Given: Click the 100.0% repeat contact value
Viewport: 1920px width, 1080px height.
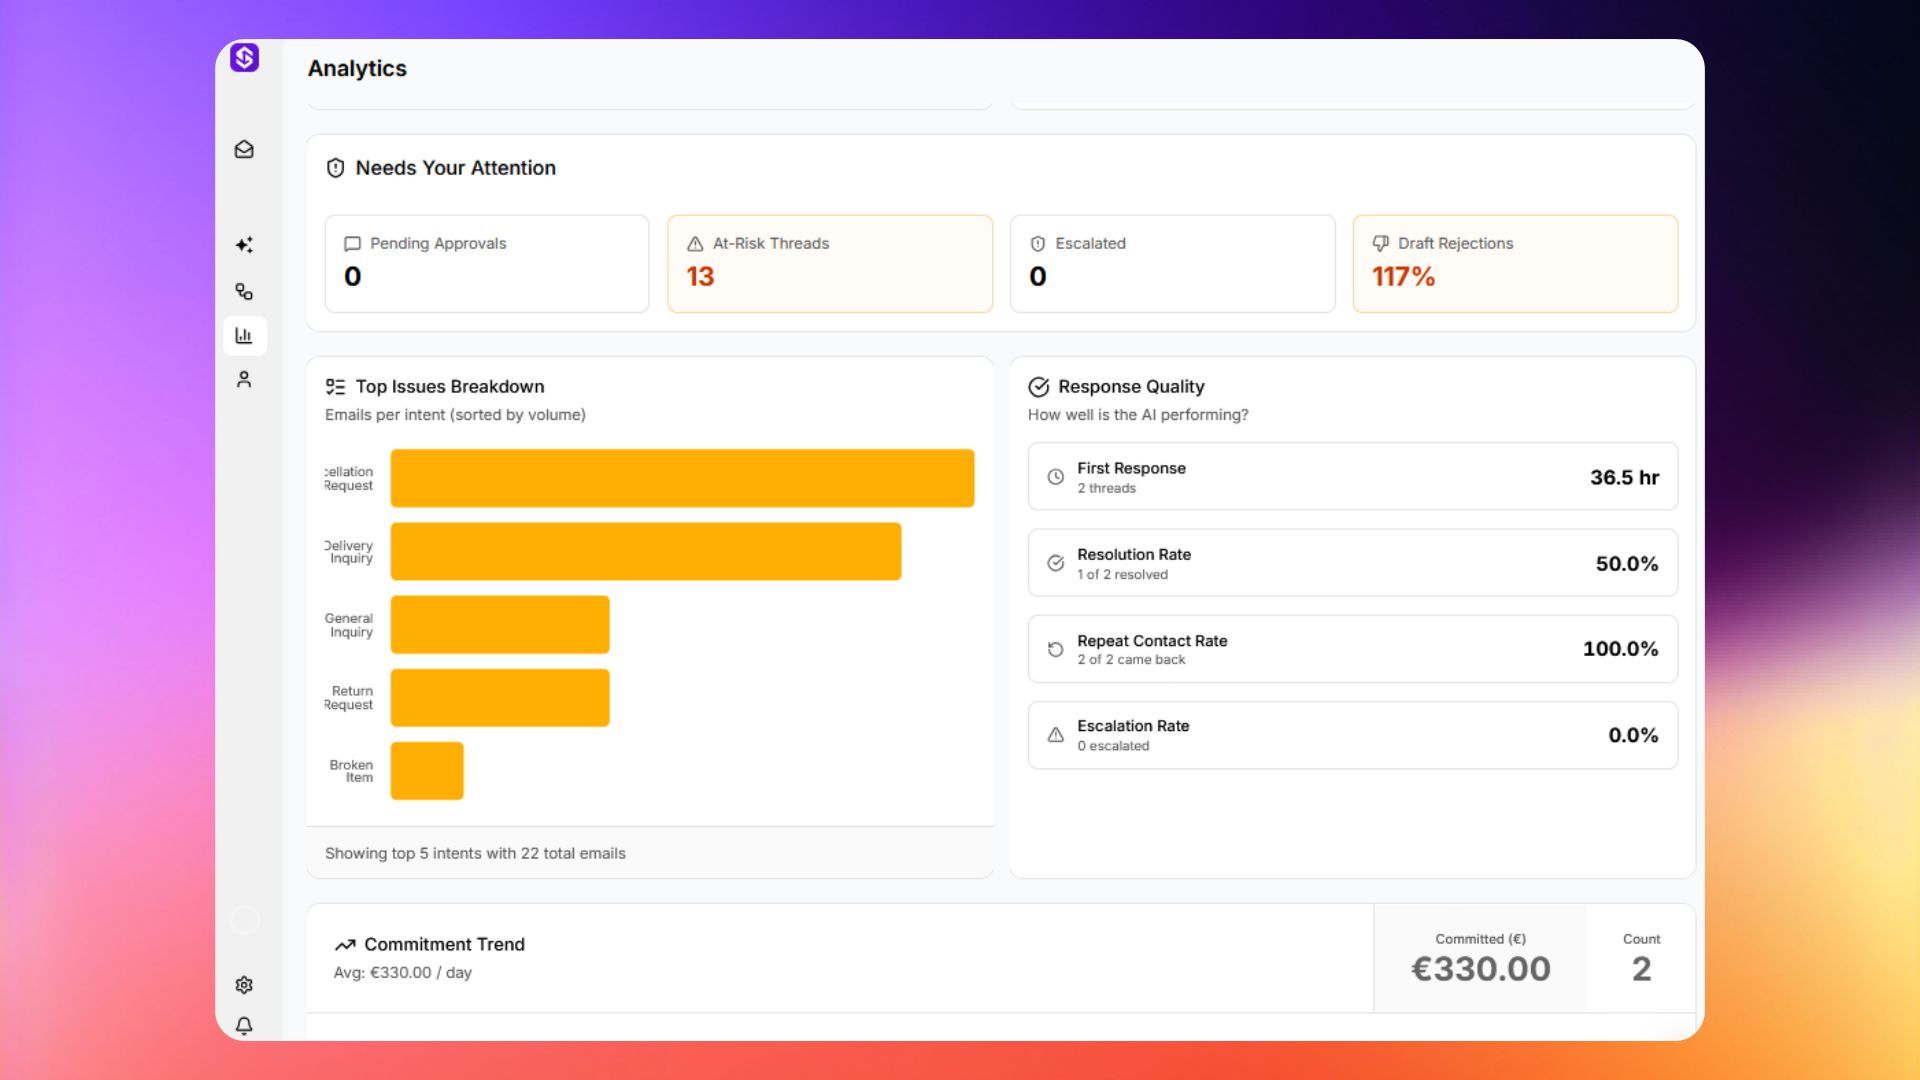Looking at the screenshot, I should [x=1620, y=649].
